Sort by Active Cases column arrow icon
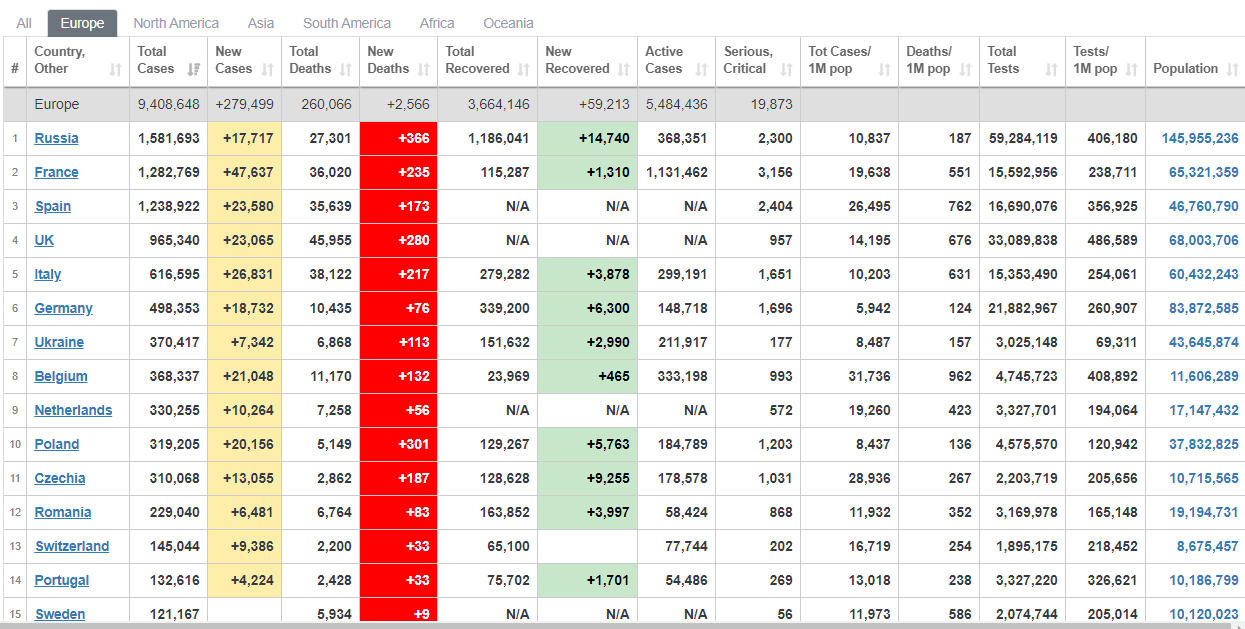The height and width of the screenshot is (629, 1245). [x=702, y=69]
